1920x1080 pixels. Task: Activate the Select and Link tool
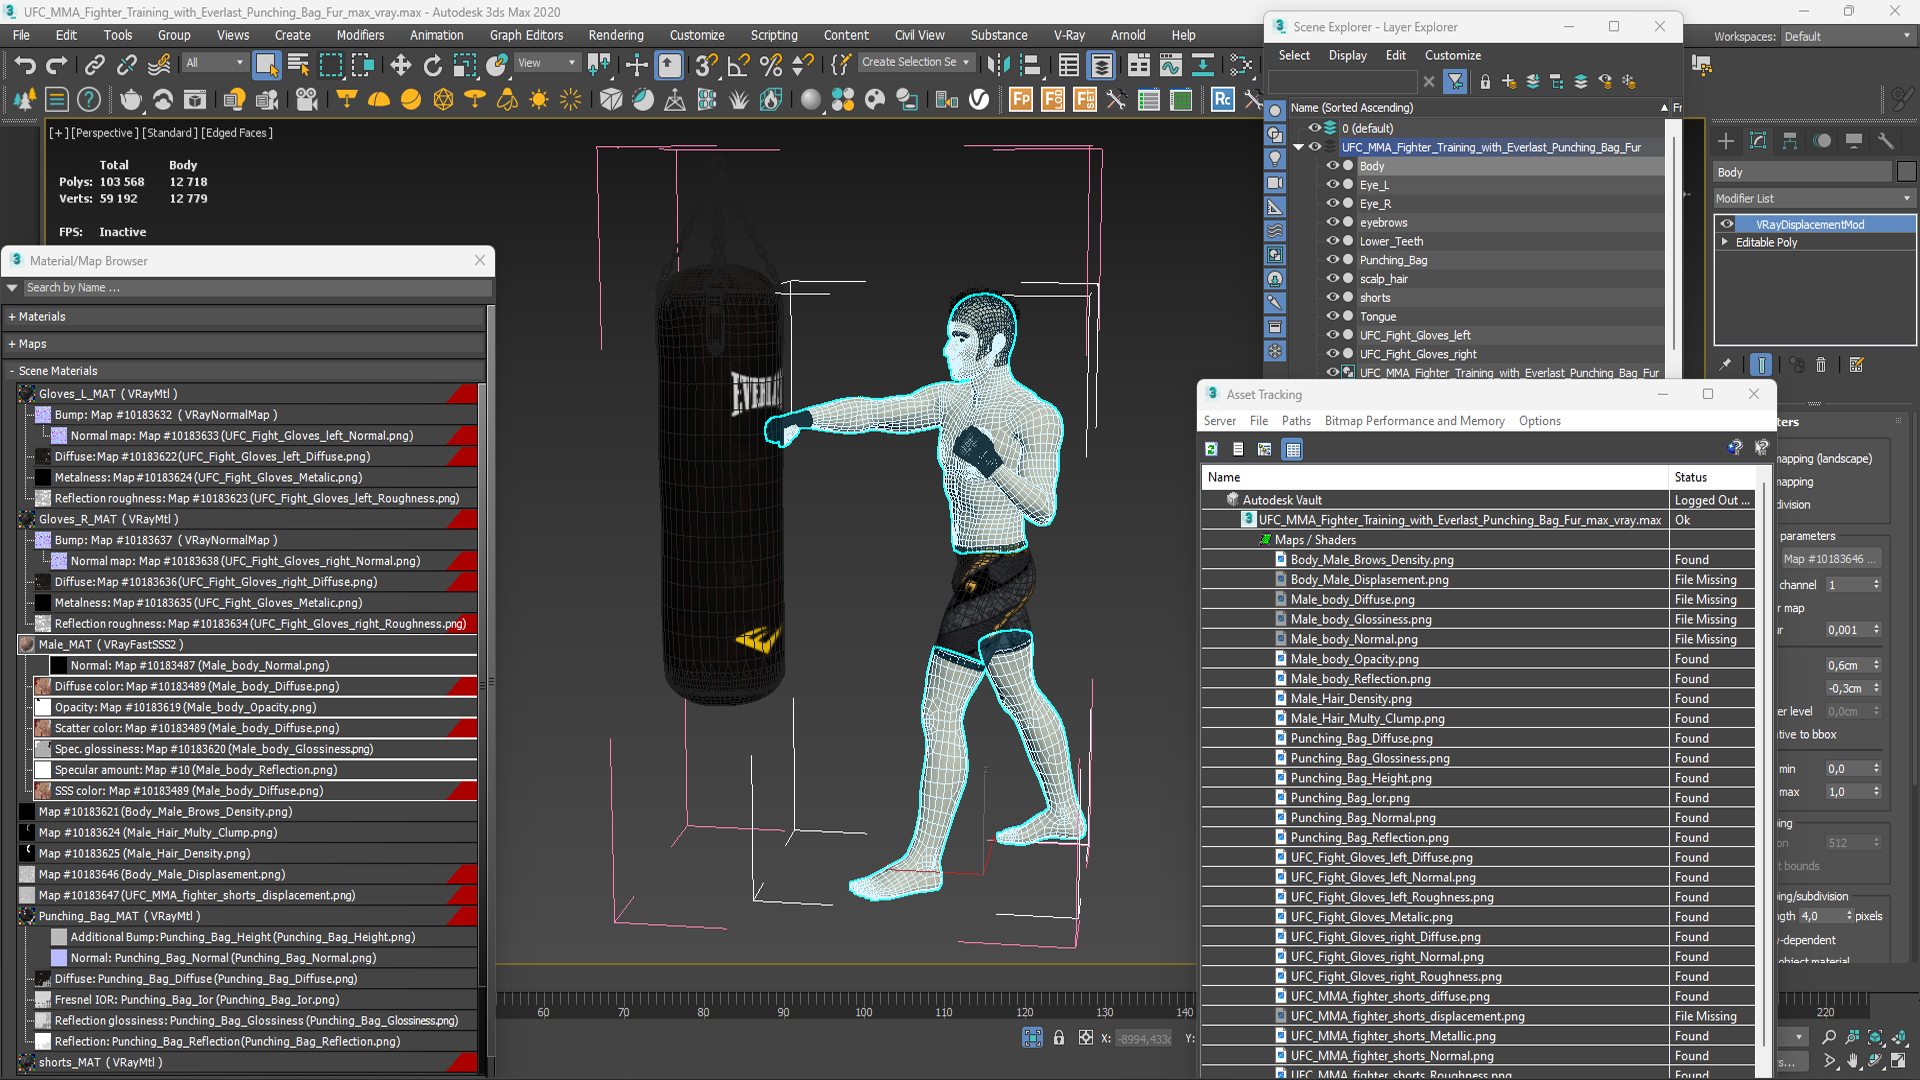(x=94, y=66)
